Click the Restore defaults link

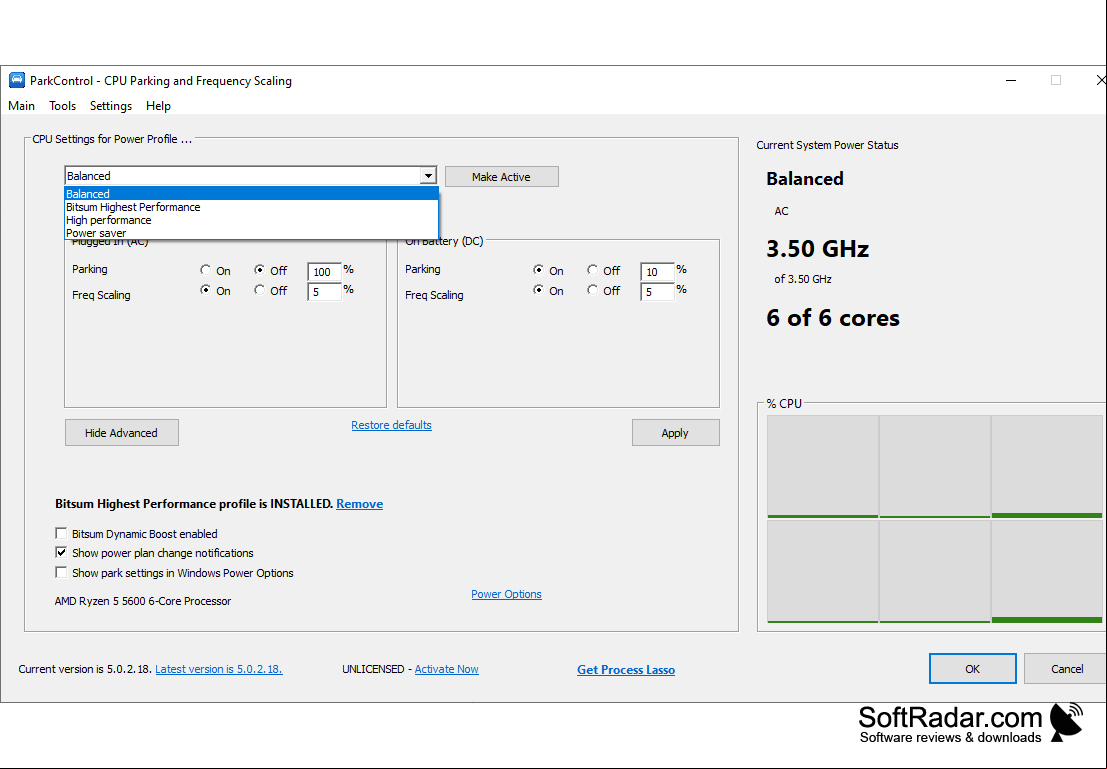(x=391, y=425)
